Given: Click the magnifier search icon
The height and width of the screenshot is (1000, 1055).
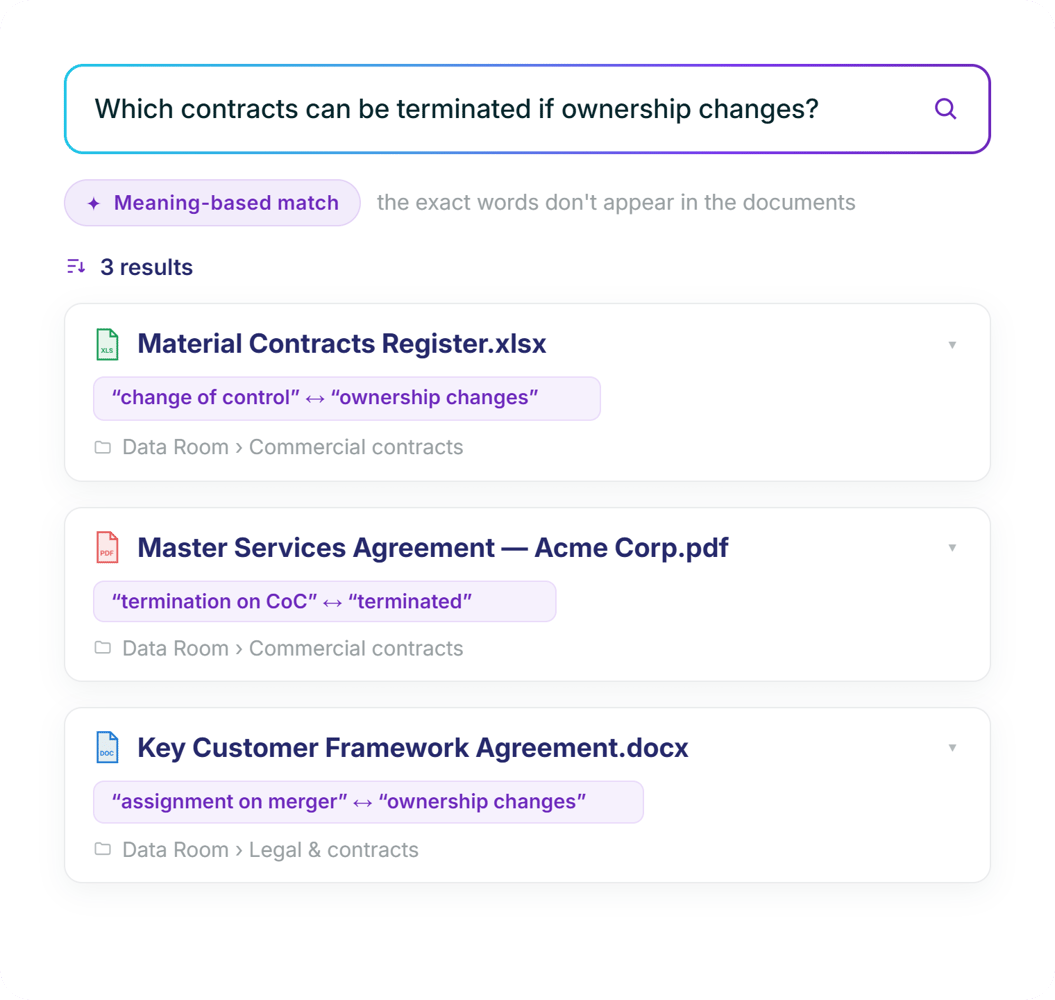Looking at the screenshot, I should tap(945, 109).
